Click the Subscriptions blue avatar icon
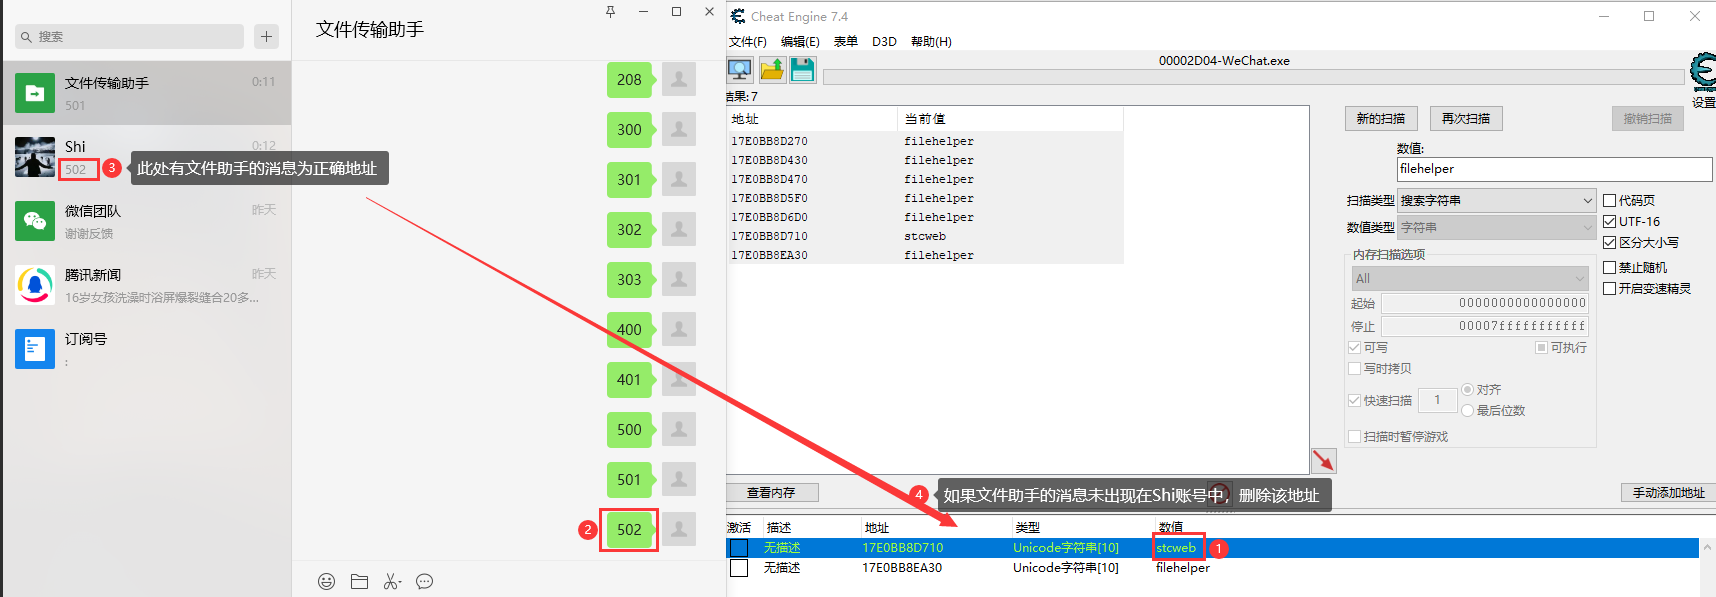The height and width of the screenshot is (597, 1716). click(35, 349)
